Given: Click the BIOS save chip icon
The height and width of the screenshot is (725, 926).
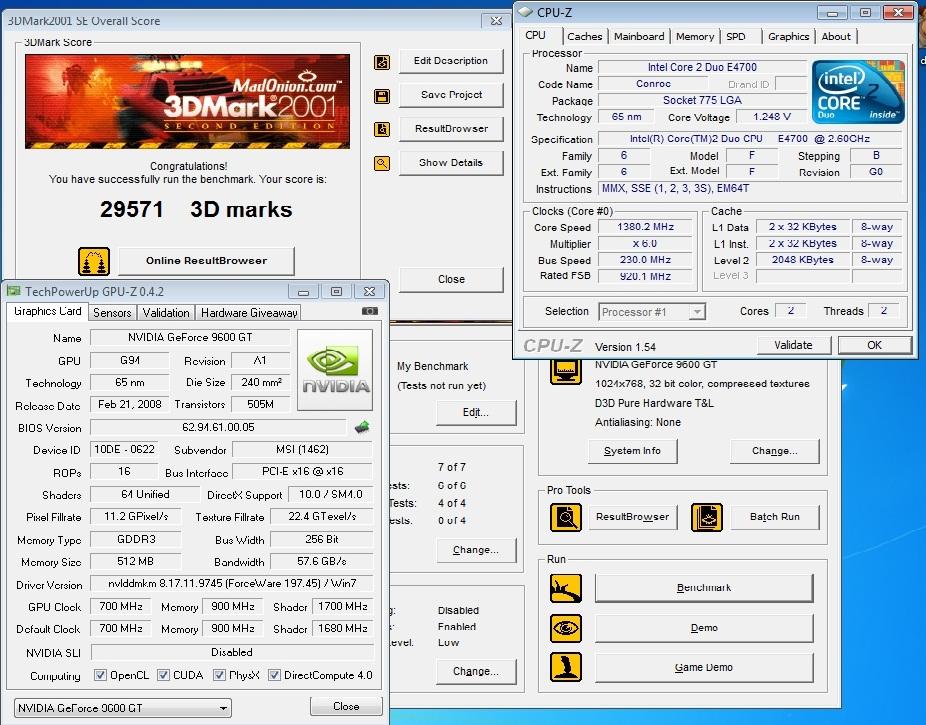Looking at the screenshot, I should point(362,427).
